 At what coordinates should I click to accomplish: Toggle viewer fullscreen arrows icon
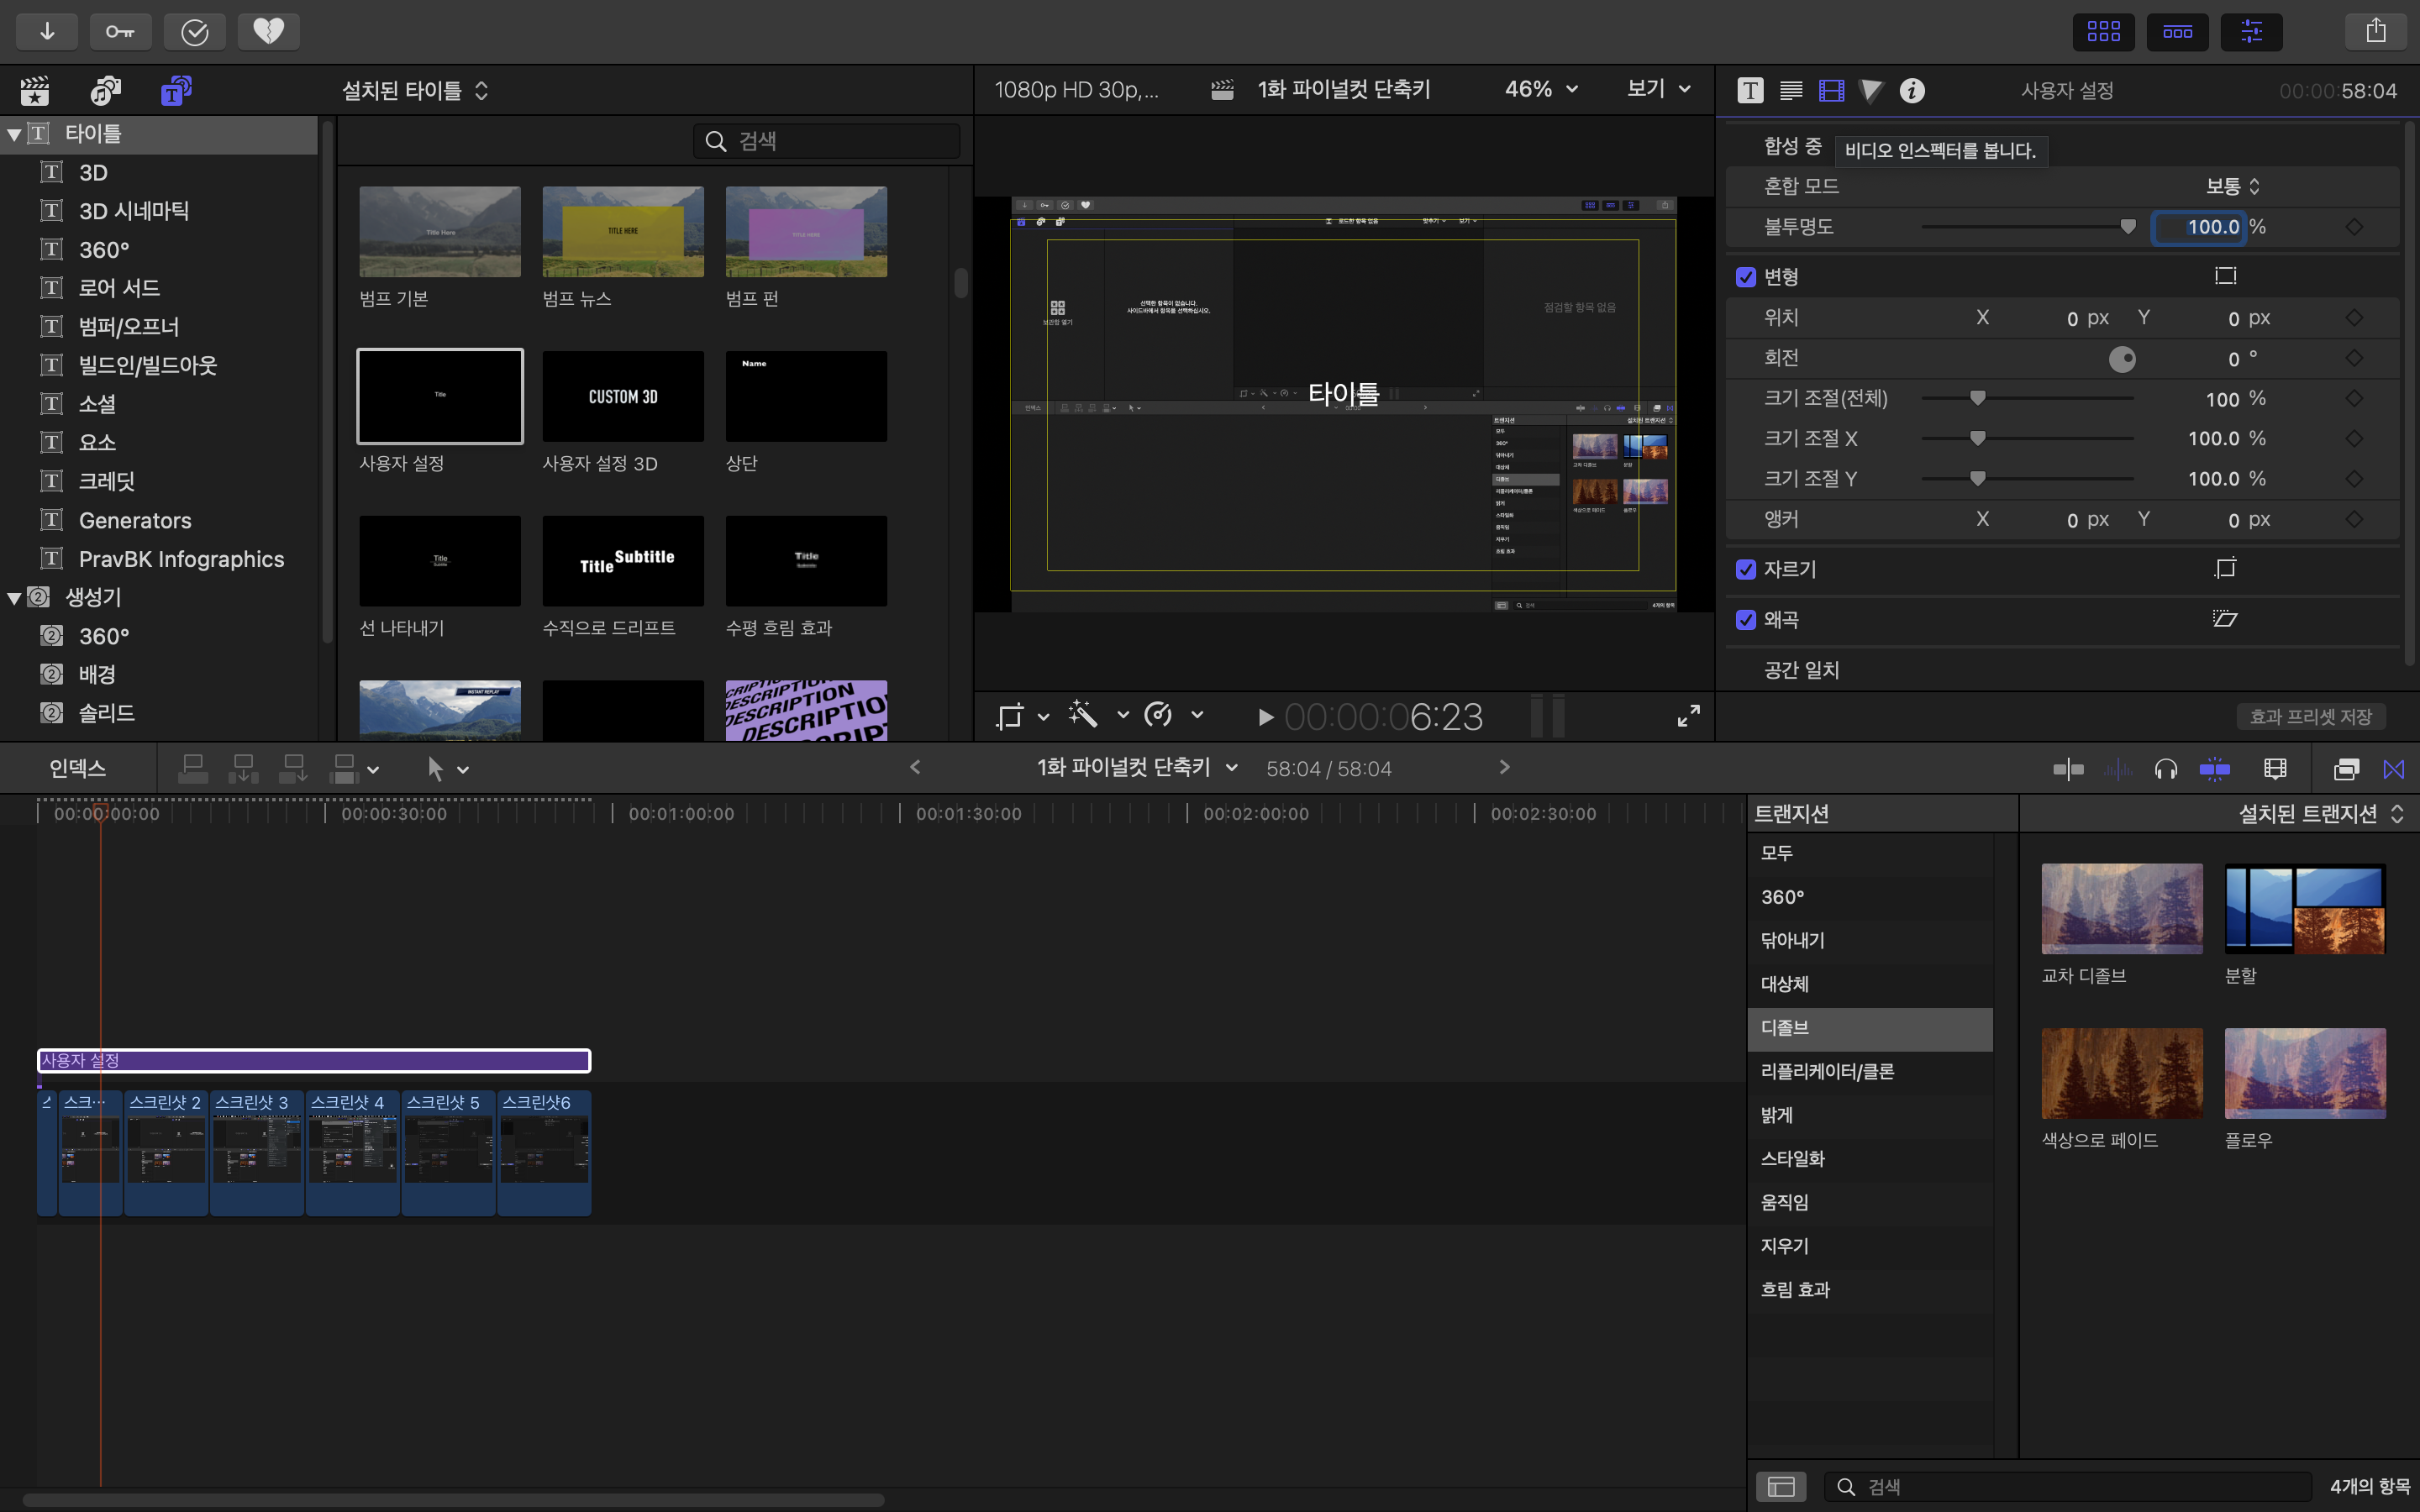point(1688,716)
